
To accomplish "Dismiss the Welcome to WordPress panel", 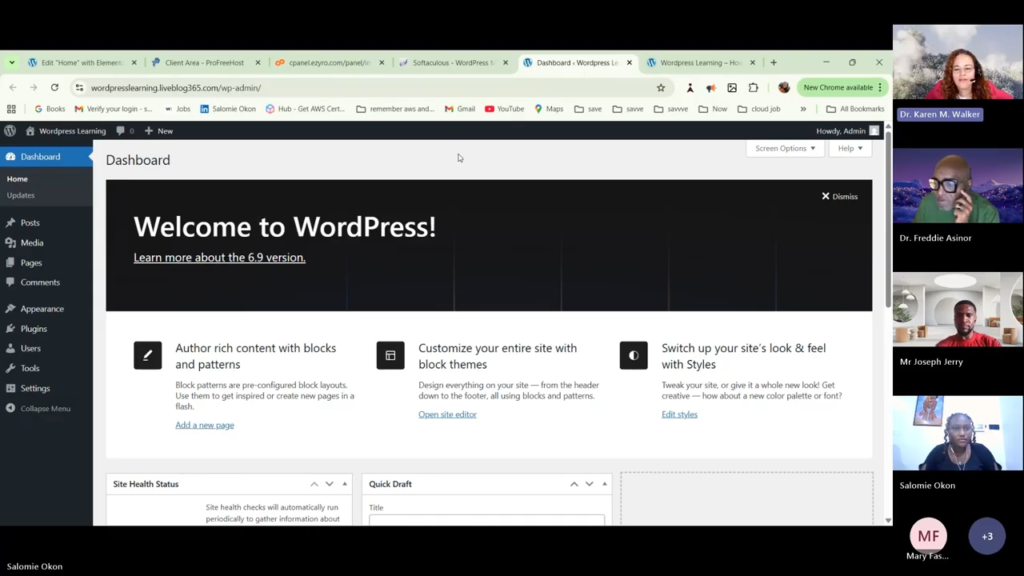I will (x=839, y=196).
